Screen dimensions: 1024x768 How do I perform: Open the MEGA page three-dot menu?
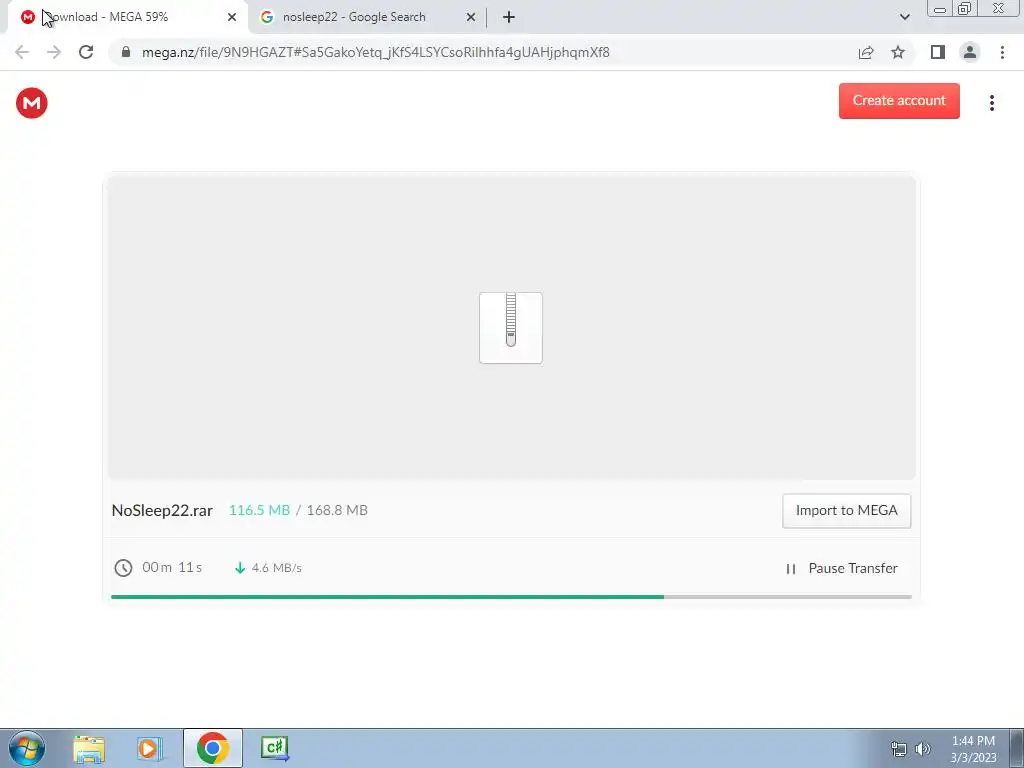coord(991,103)
